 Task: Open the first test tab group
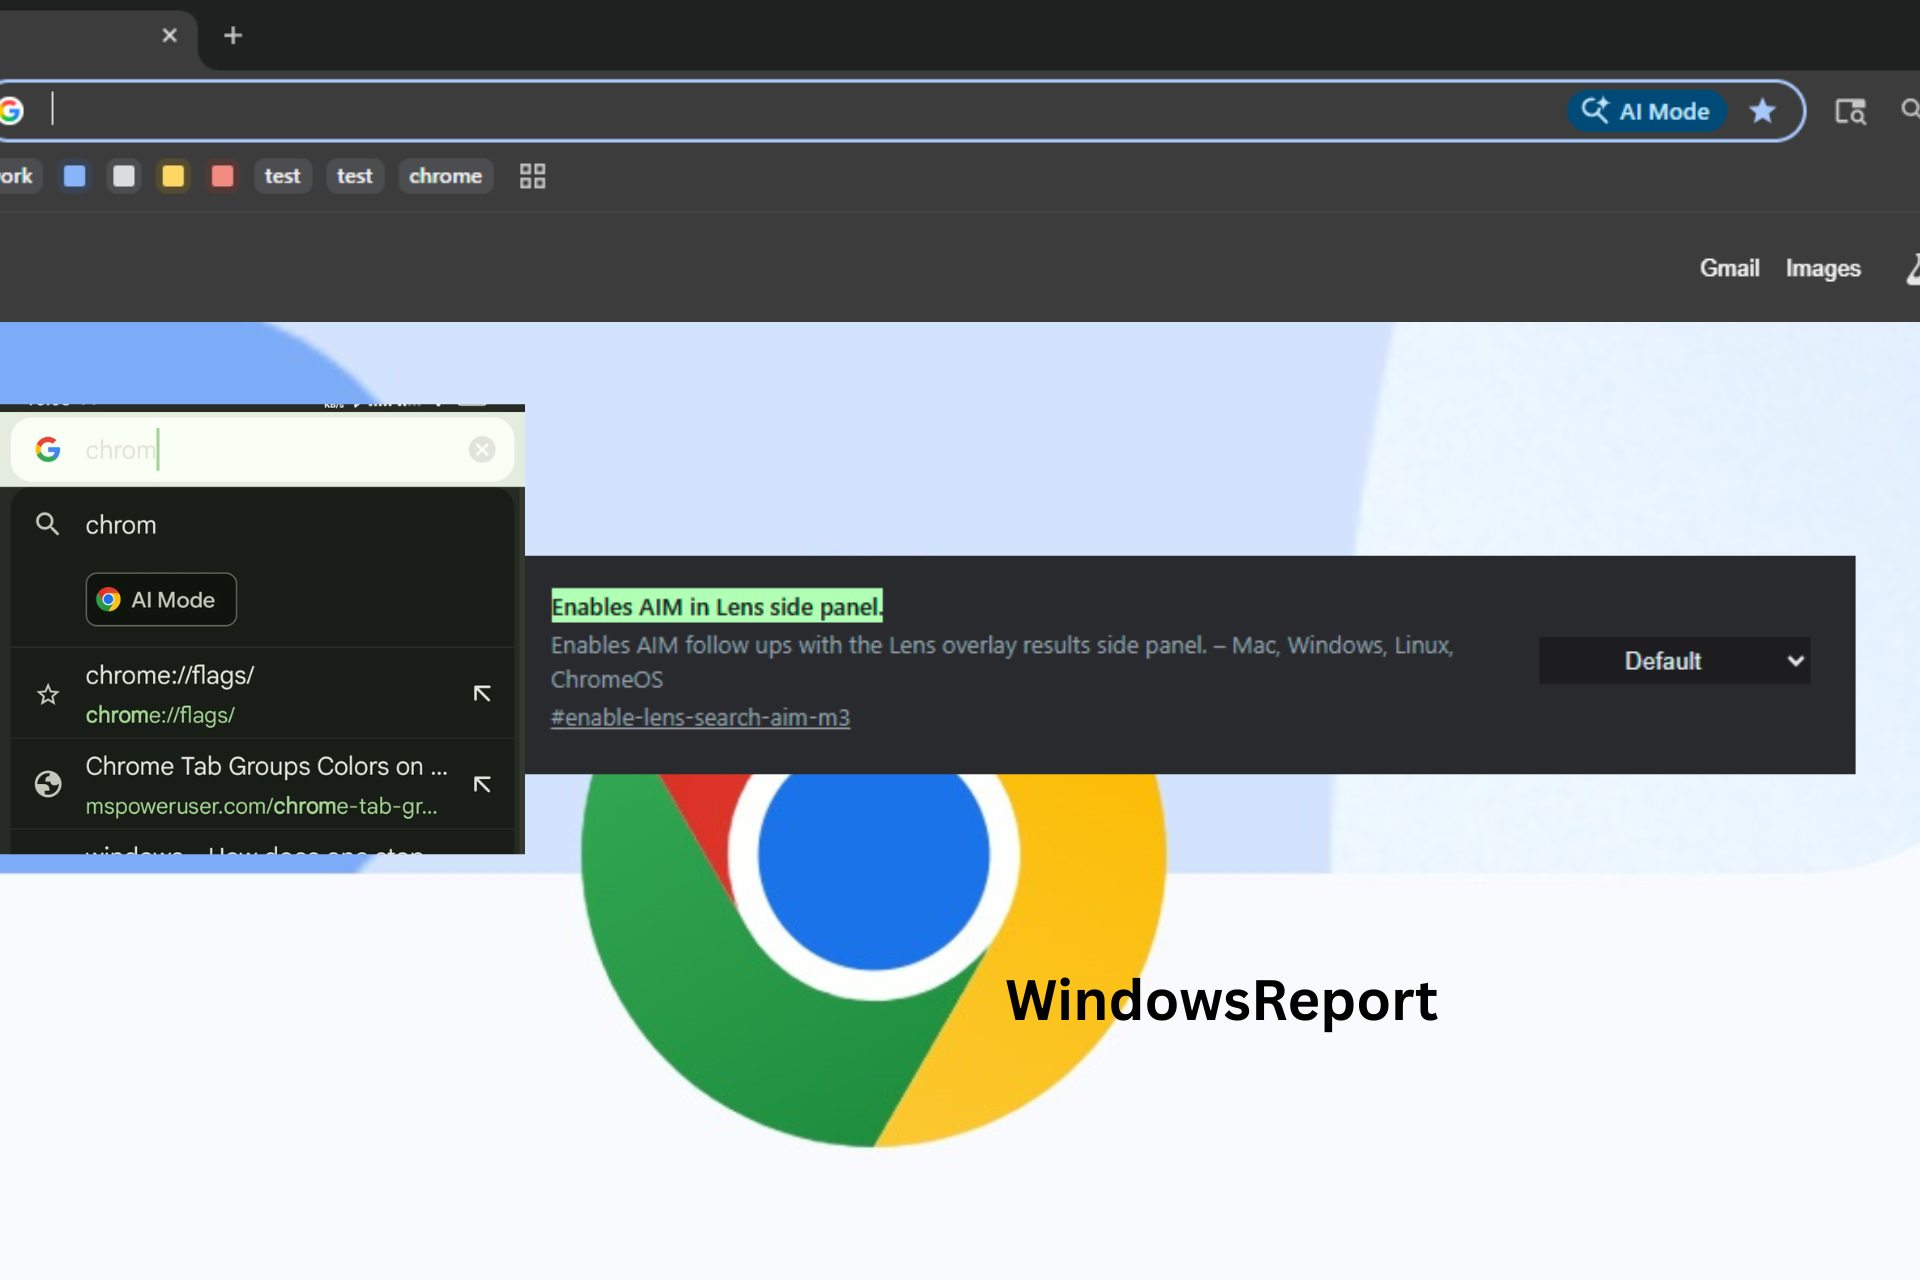282,176
